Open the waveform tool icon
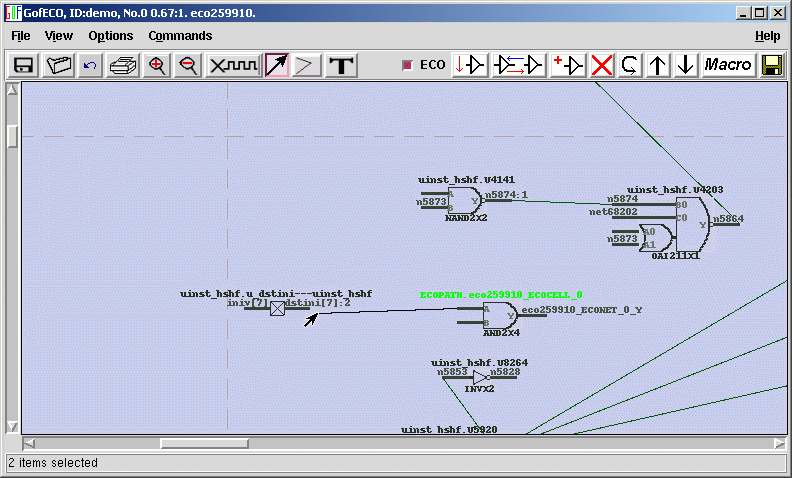Screen dimensions: 792x478 (x=233, y=65)
